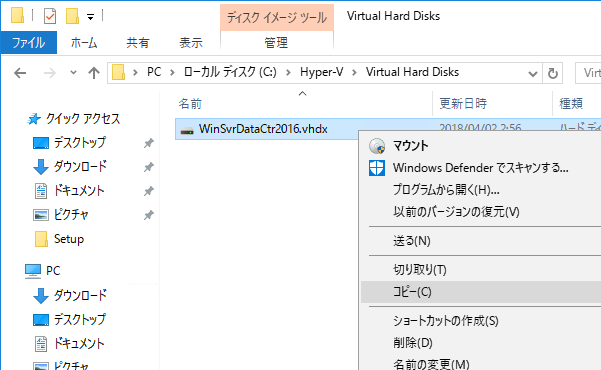Choose マウント from the context menu
The height and width of the screenshot is (370, 601).
click(x=411, y=146)
